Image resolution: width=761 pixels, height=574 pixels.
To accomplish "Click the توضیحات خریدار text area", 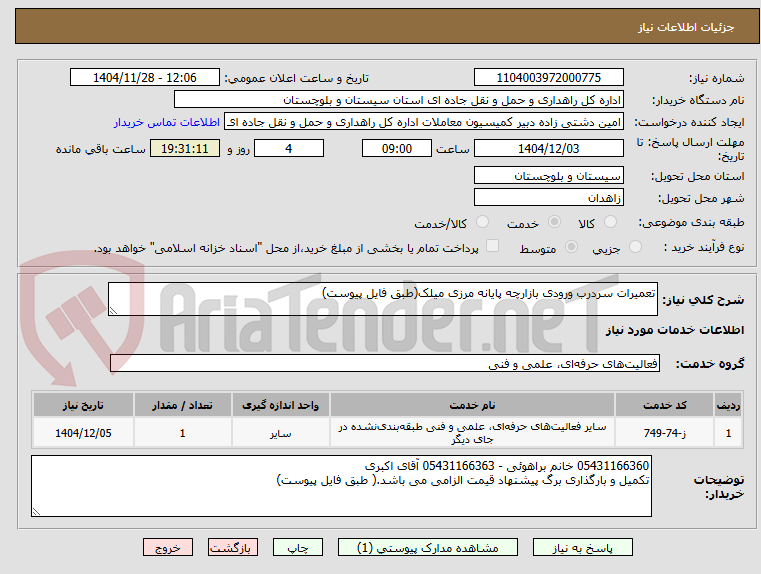I will pyautogui.click(x=341, y=486).
